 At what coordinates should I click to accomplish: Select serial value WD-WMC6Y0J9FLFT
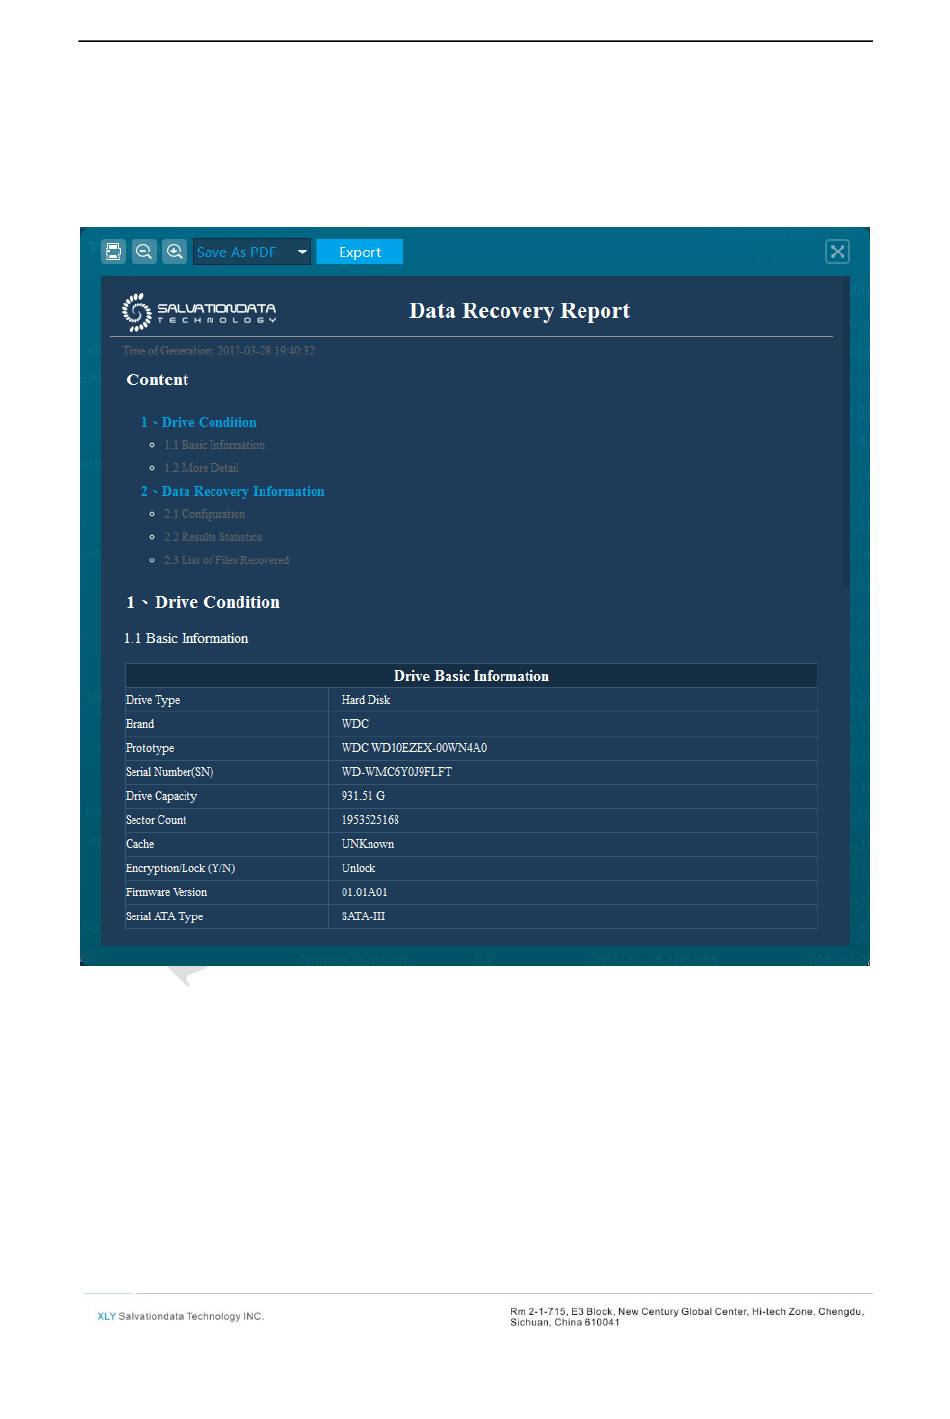397,772
